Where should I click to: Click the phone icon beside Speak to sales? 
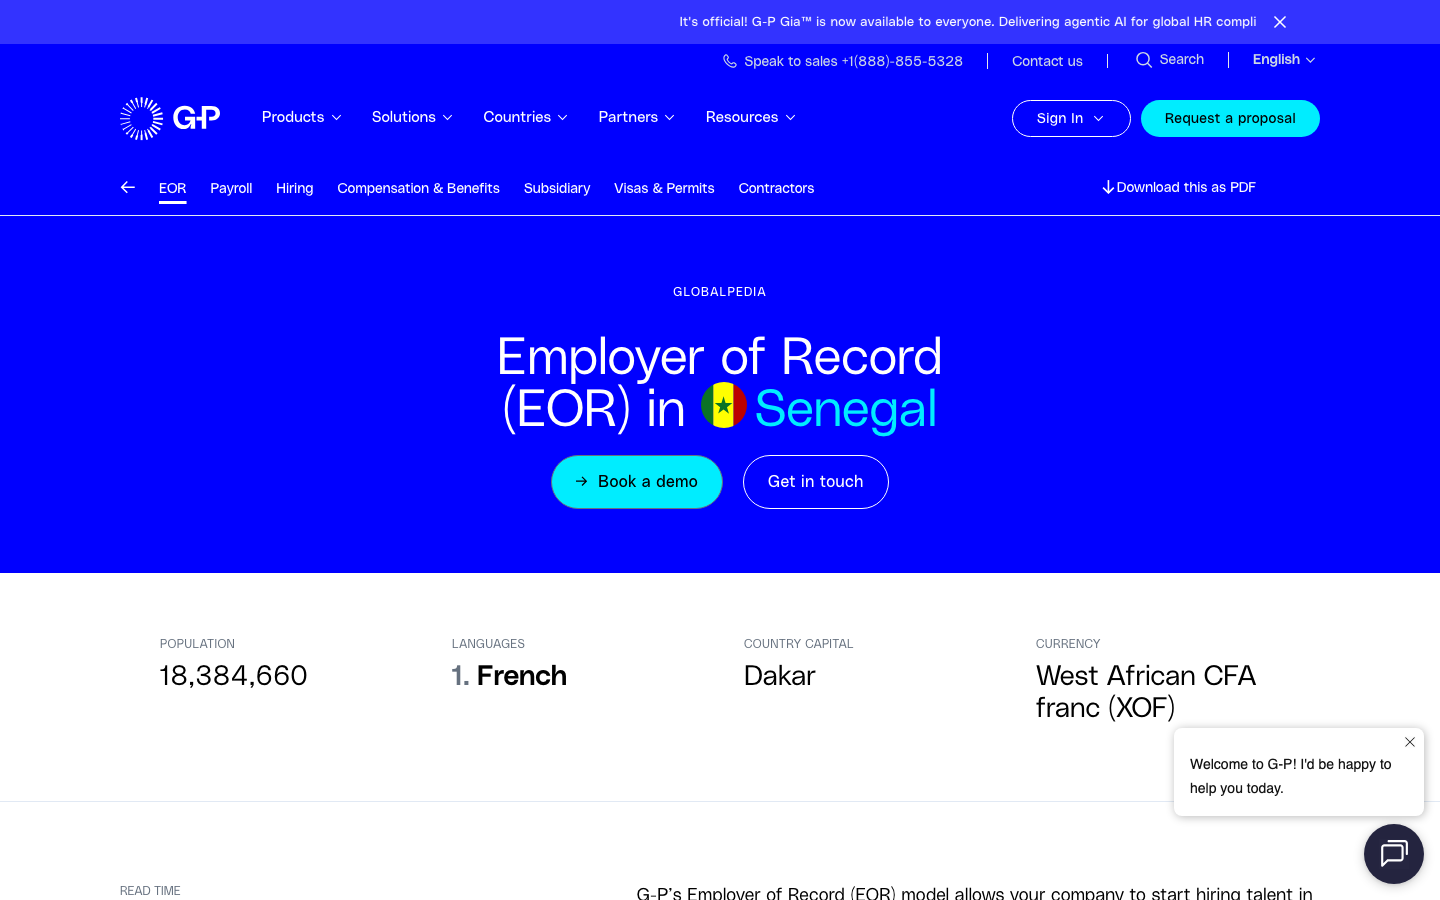[730, 61]
